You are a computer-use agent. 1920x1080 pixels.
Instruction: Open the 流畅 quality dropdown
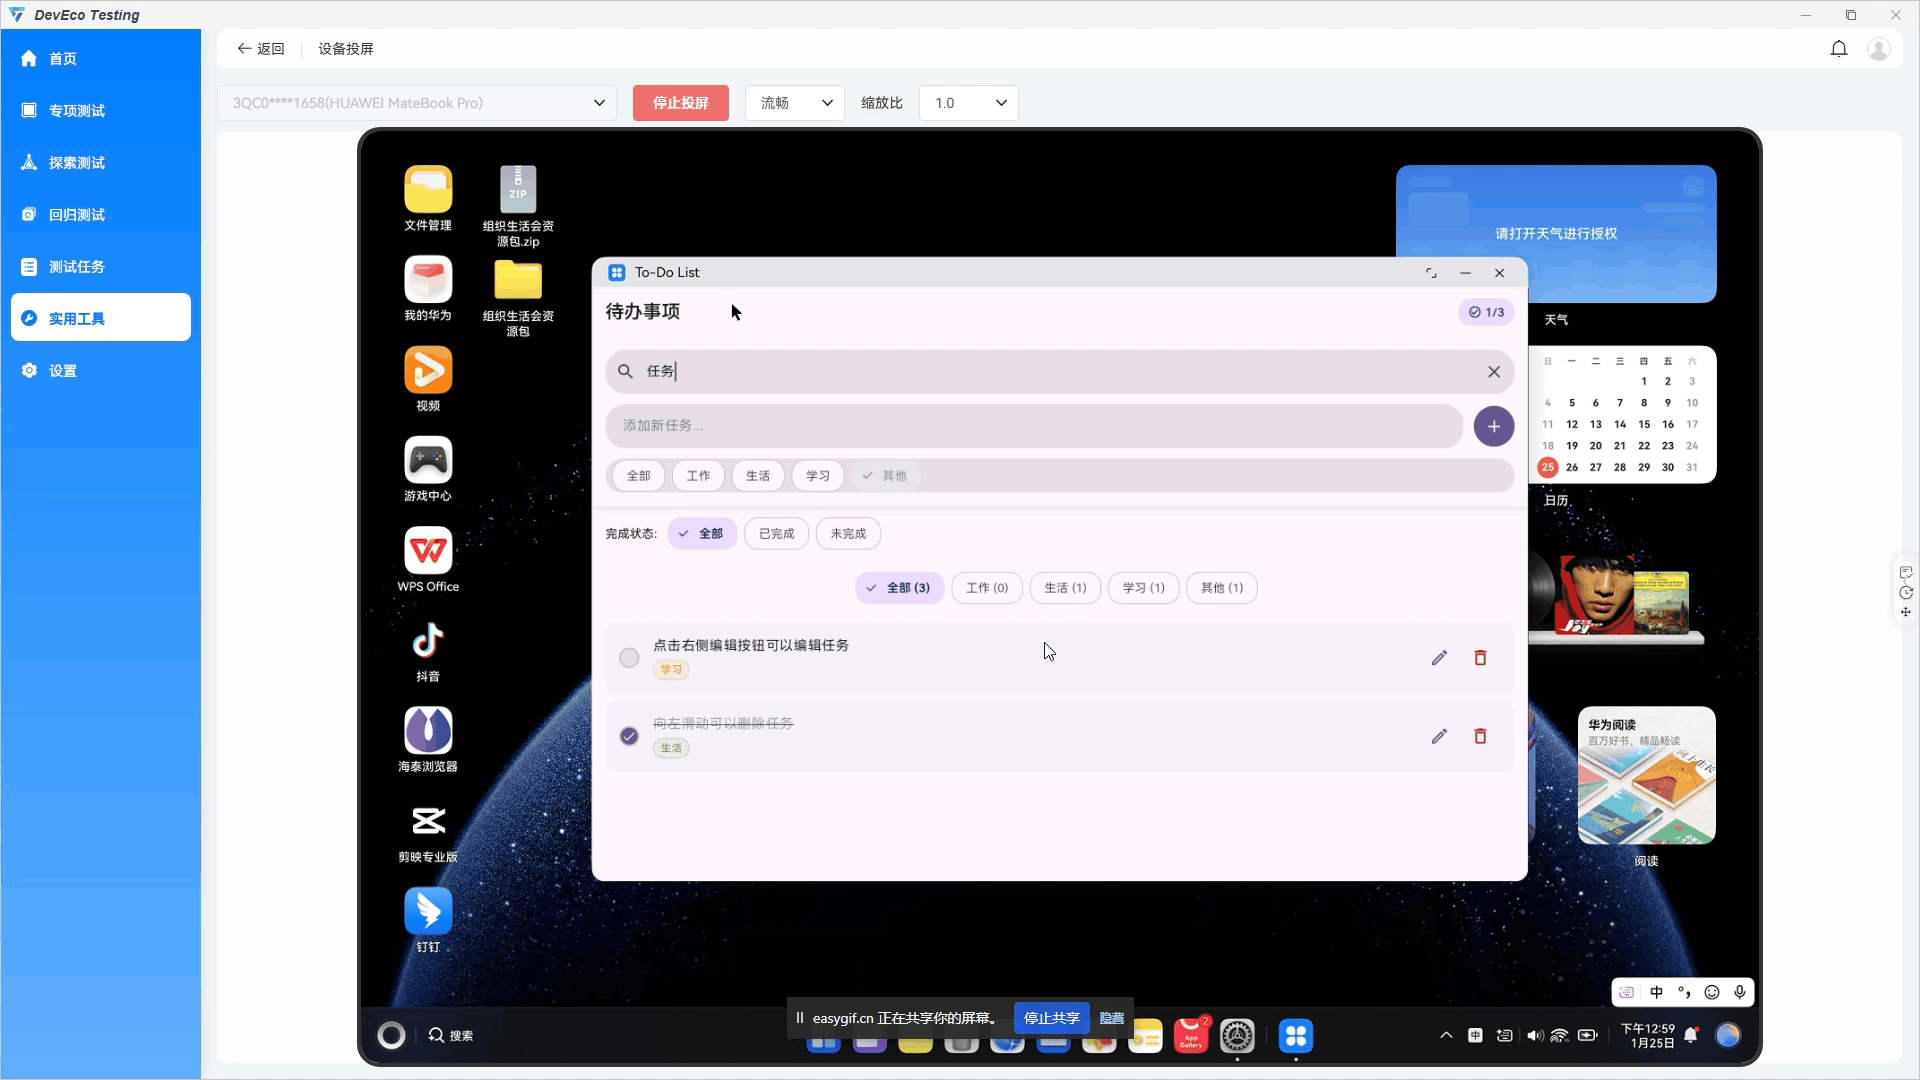(x=795, y=103)
